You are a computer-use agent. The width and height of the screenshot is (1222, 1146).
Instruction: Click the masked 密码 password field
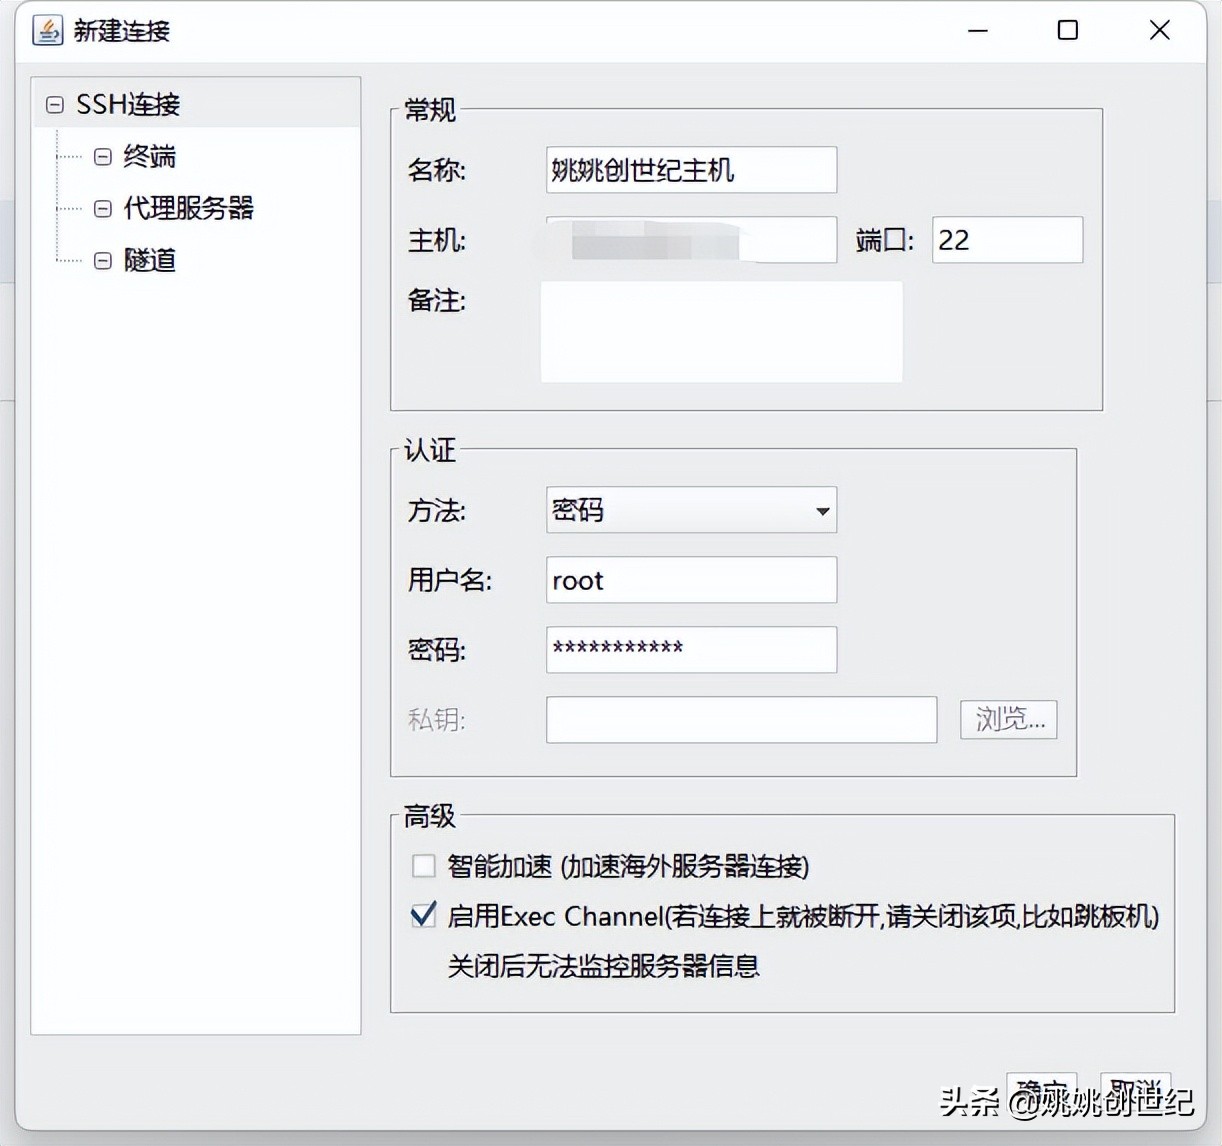pos(690,649)
